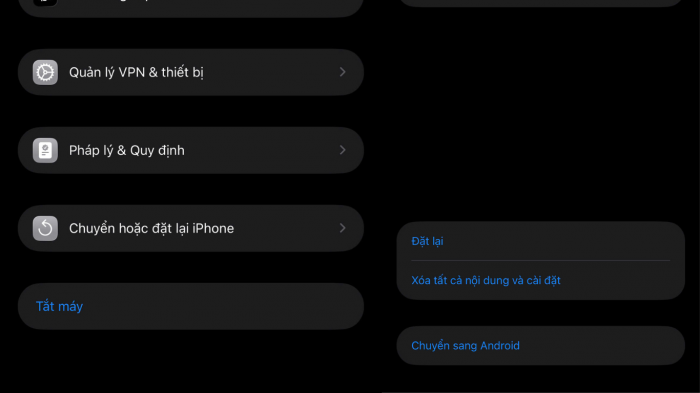The width and height of the screenshot is (700, 393).
Task: Tap the partially hidden icon at top left
Action: point(45,3)
